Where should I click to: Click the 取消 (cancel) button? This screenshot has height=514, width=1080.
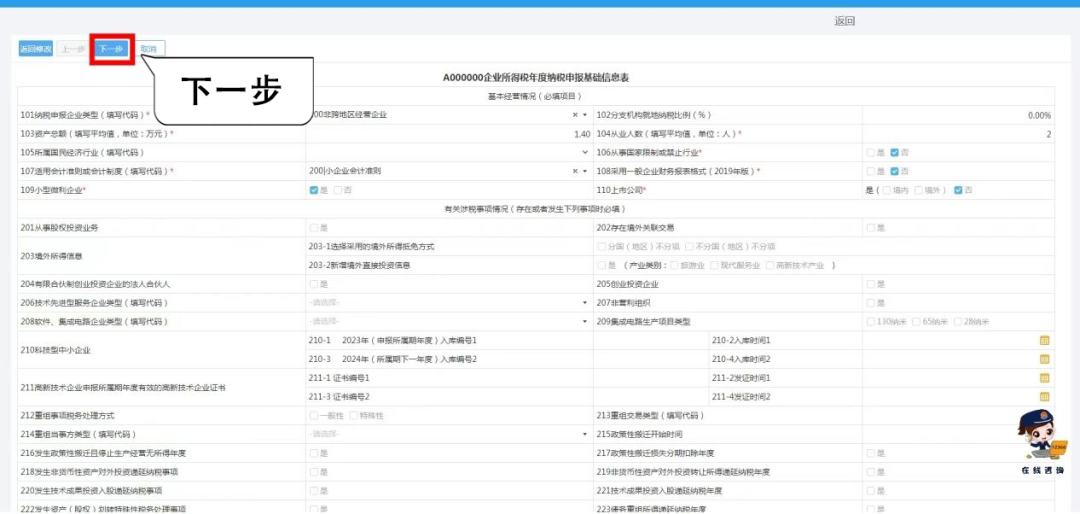tap(149, 49)
